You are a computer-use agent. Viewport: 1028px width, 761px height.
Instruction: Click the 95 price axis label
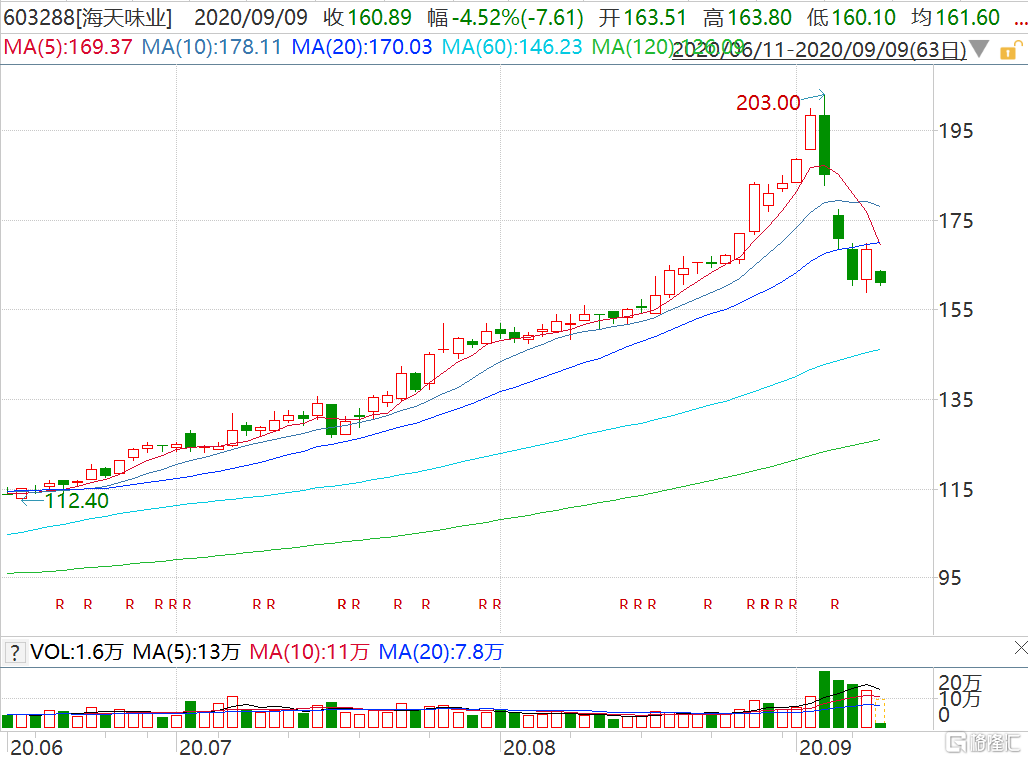(x=949, y=578)
